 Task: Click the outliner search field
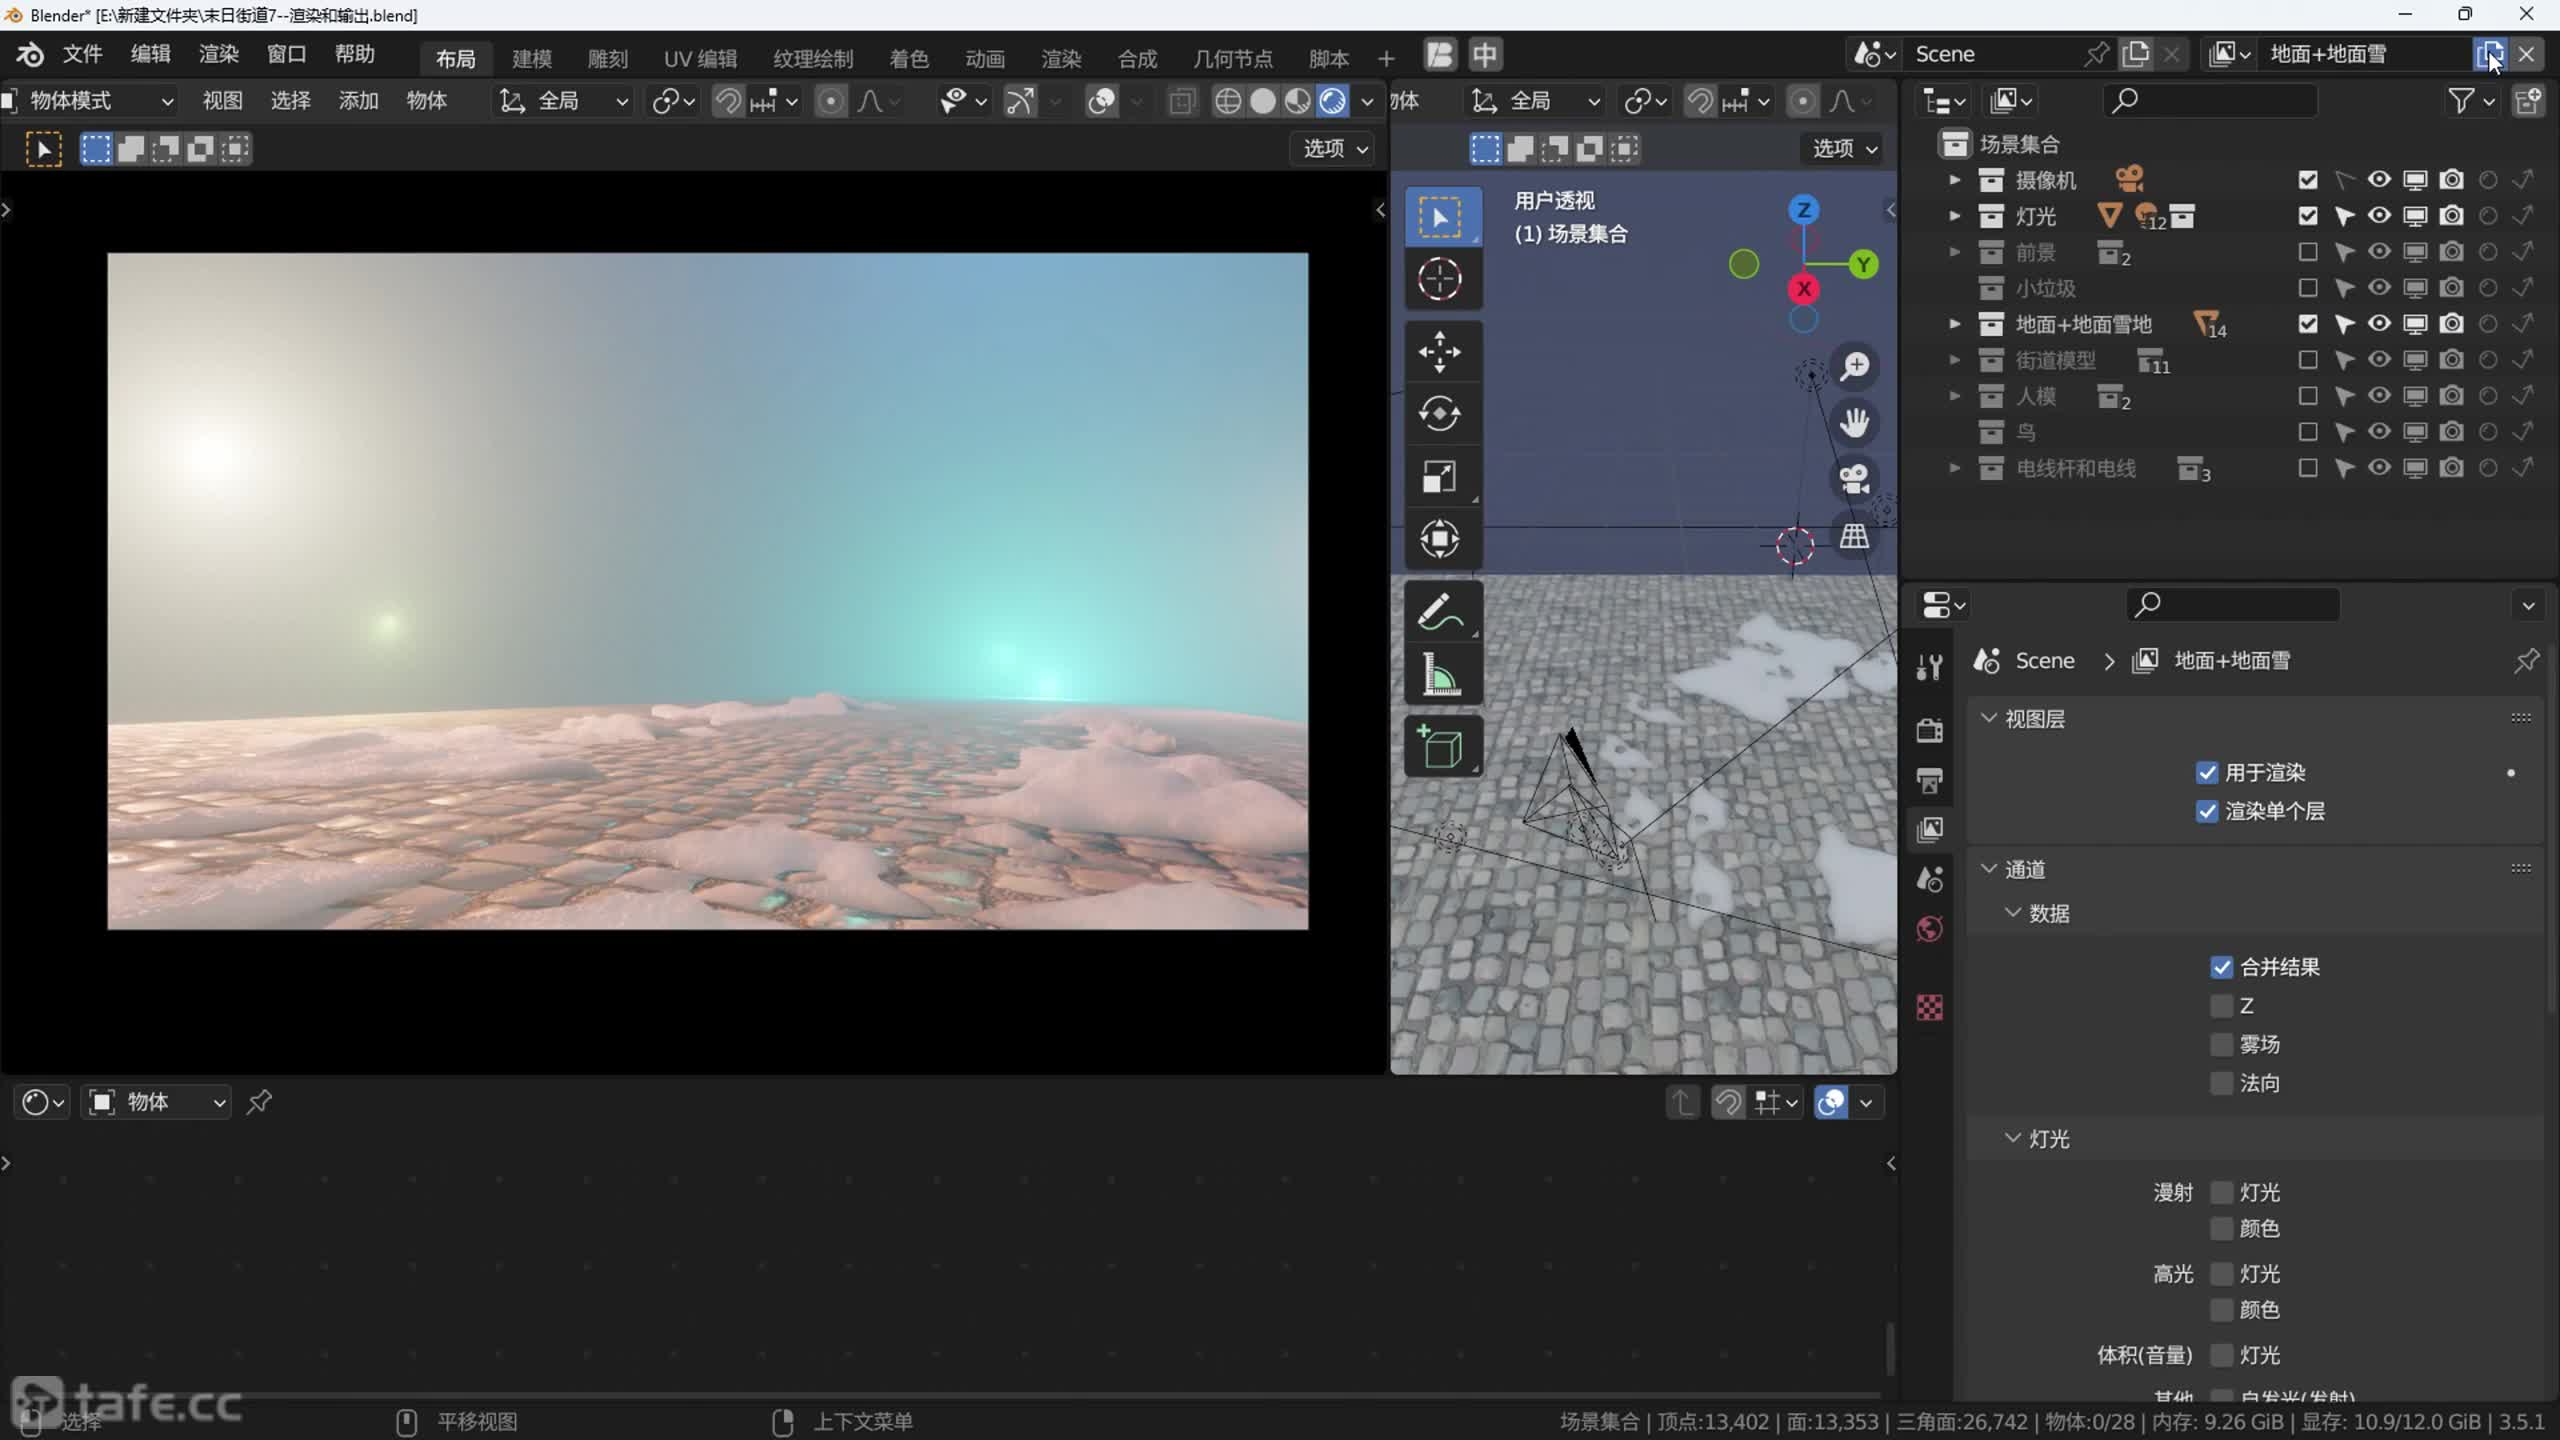(x=2210, y=101)
